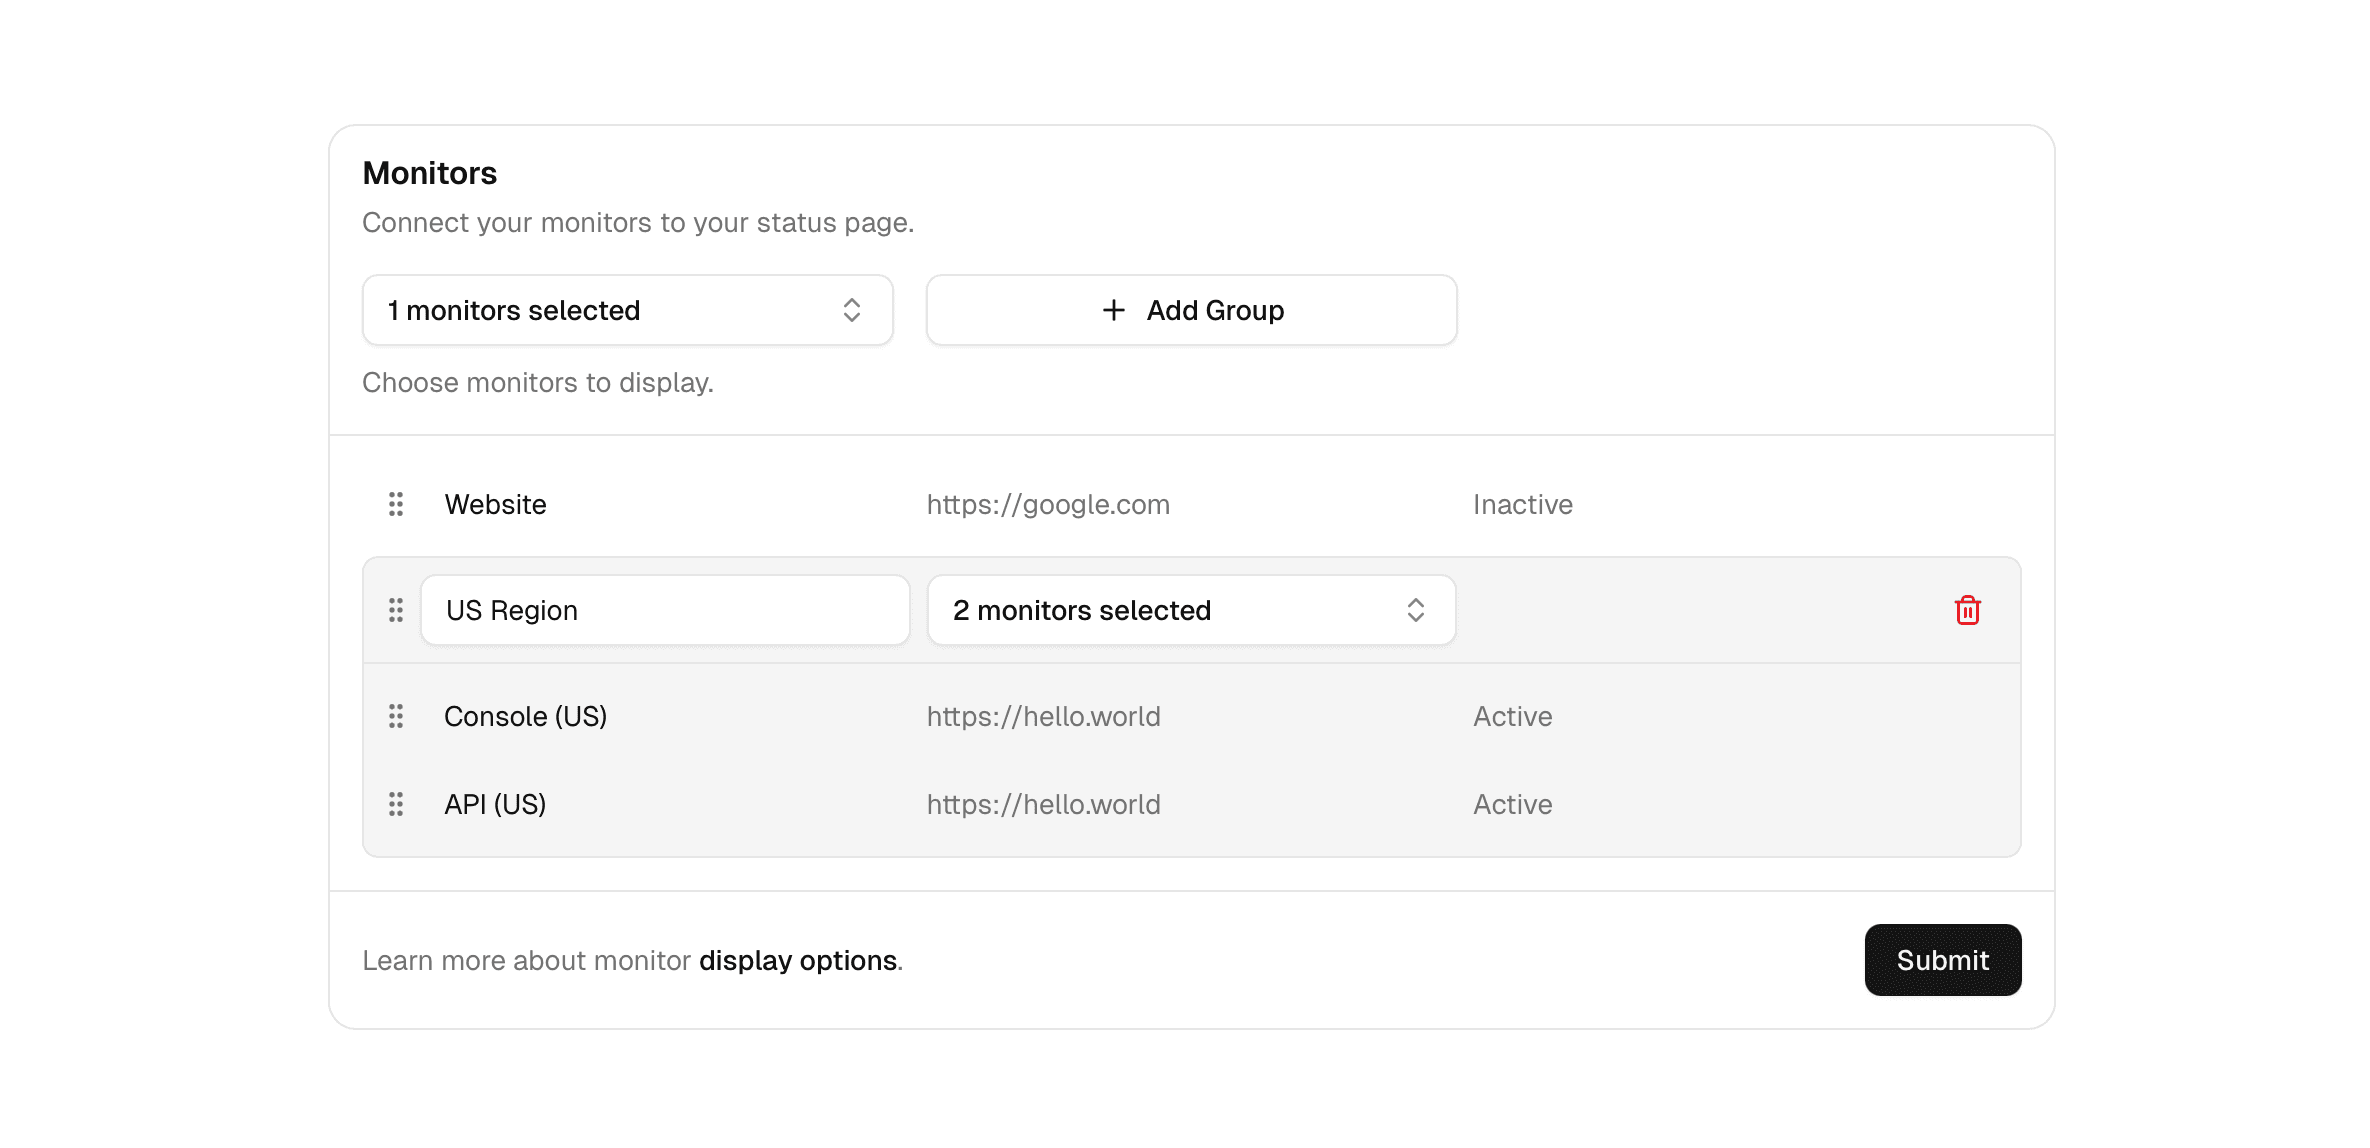This screenshot has height=1148, width=2370.
Task: Click drag handle of US Region group
Action: [x=396, y=610]
